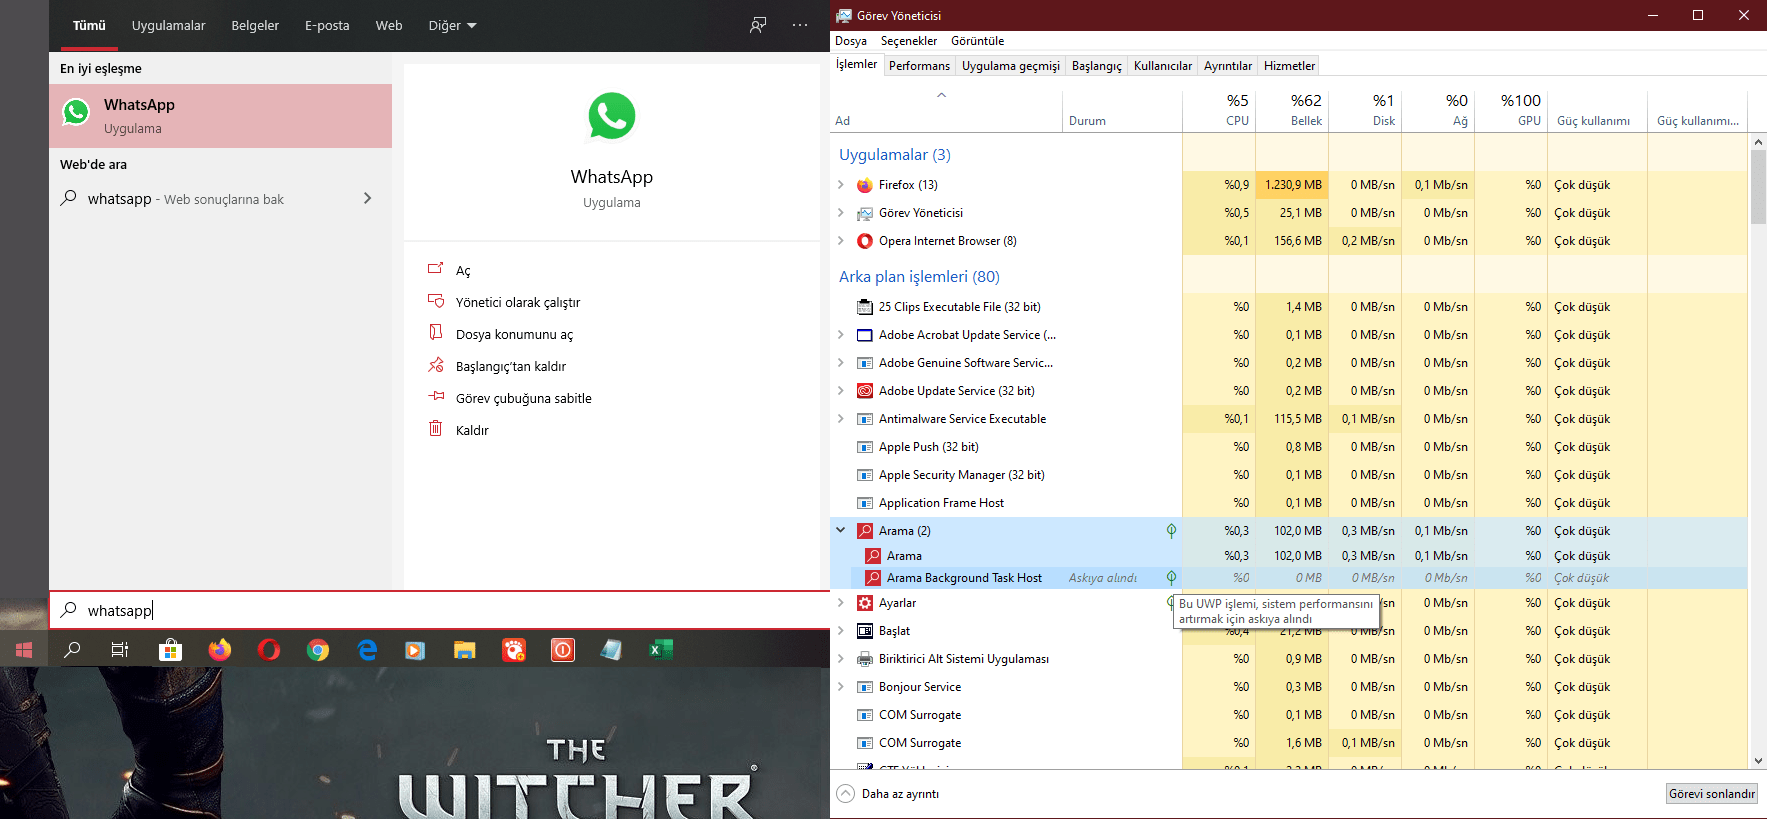This screenshot has width=1770, height=819.
Task: Pin WhatsApp with Görev çubuğuna sabitle
Action: click(524, 398)
